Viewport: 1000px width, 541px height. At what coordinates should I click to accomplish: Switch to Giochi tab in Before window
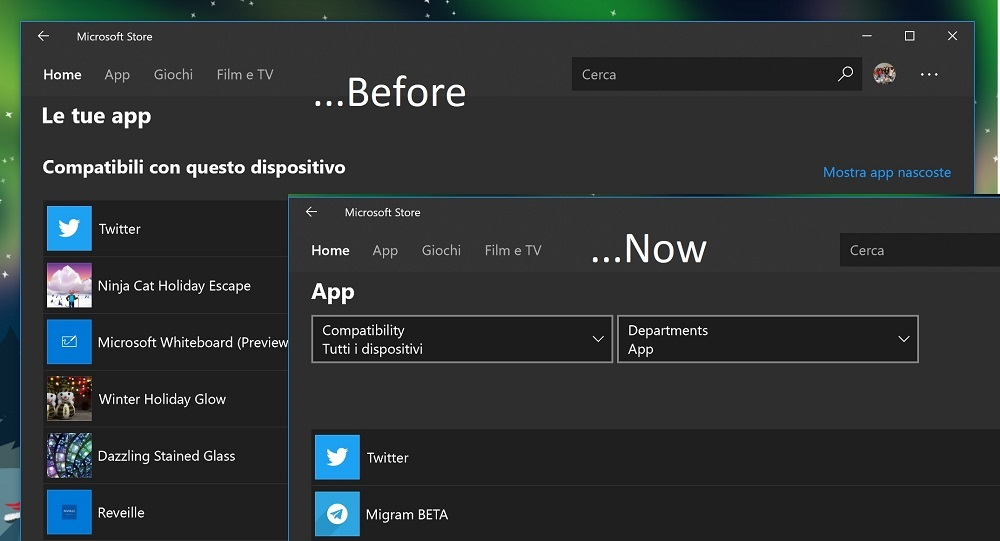(x=173, y=75)
